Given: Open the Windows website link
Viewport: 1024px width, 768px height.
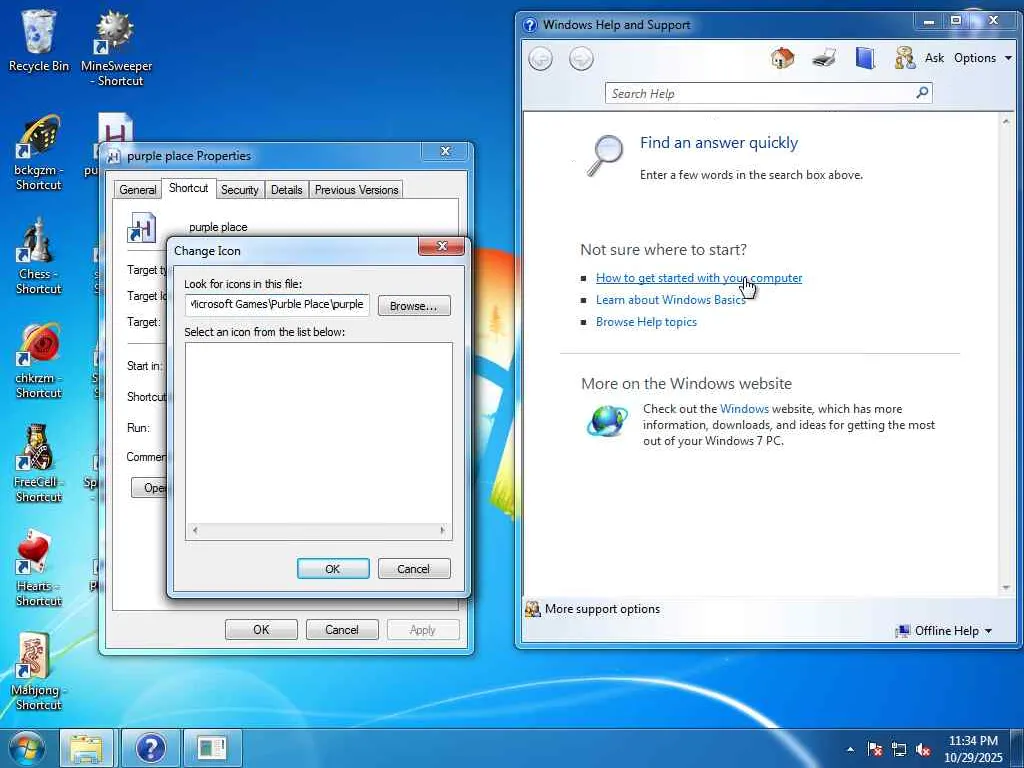Looking at the screenshot, I should 744,409.
